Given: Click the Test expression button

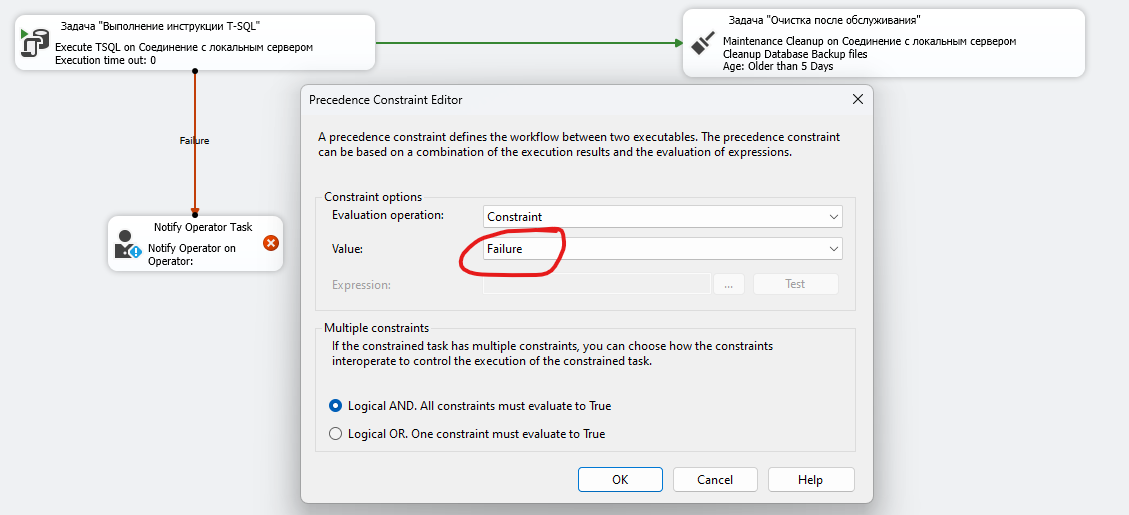Looking at the screenshot, I should (x=795, y=284).
